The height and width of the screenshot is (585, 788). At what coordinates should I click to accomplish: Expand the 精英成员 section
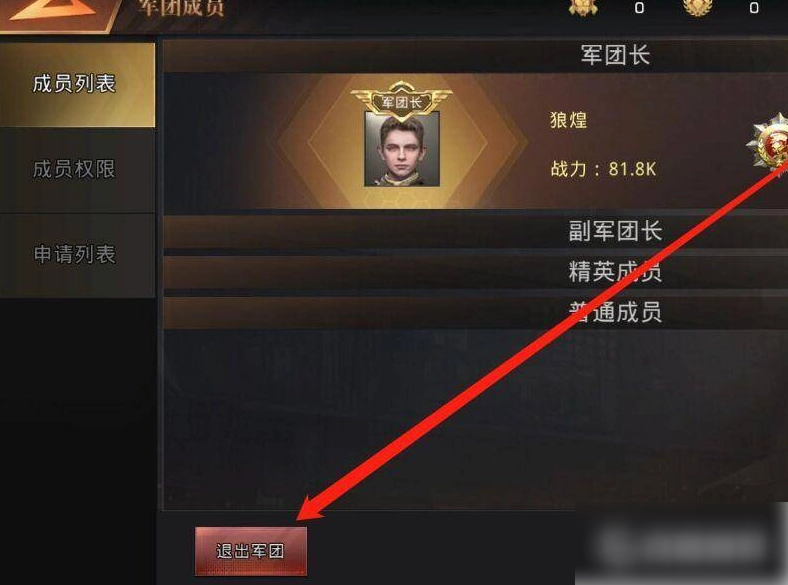(475, 272)
